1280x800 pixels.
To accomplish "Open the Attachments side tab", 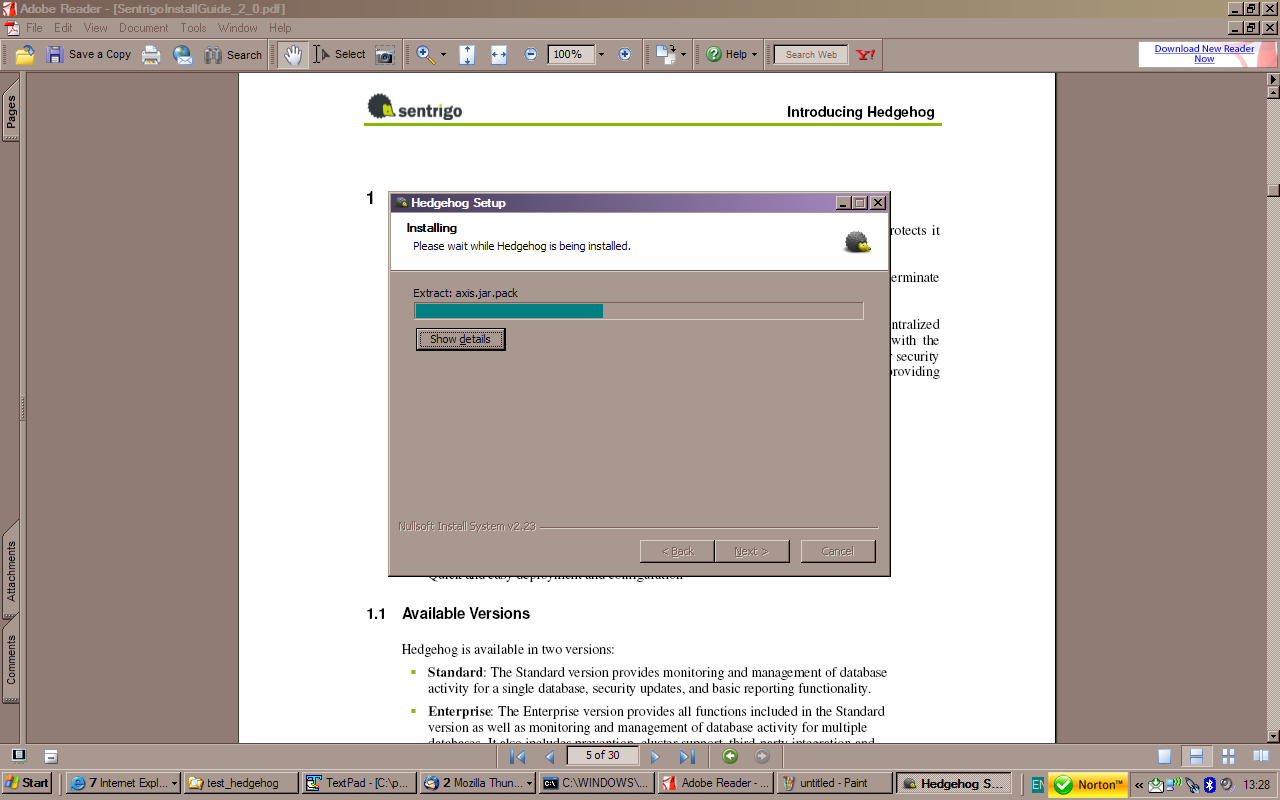I will pos(11,571).
